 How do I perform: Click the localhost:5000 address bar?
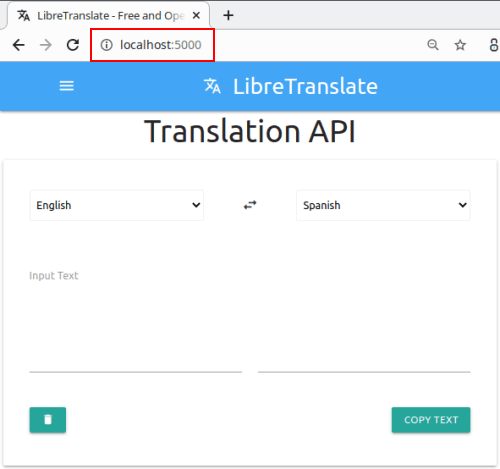pos(160,45)
